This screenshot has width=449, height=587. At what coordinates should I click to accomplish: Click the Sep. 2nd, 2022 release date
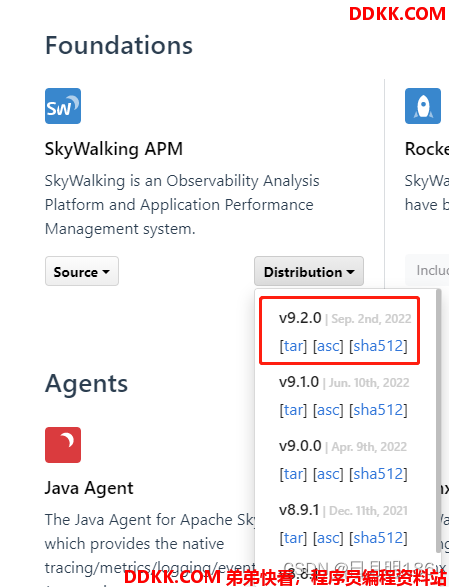[x=371, y=319]
